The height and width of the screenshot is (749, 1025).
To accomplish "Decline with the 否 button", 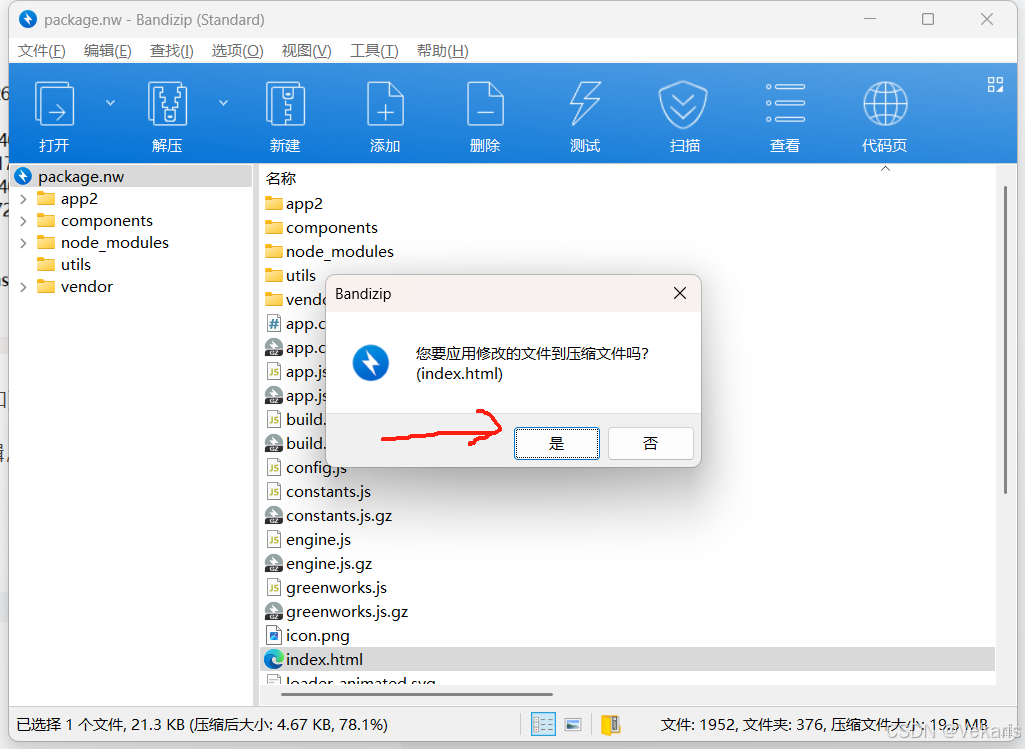I will coord(650,444).
